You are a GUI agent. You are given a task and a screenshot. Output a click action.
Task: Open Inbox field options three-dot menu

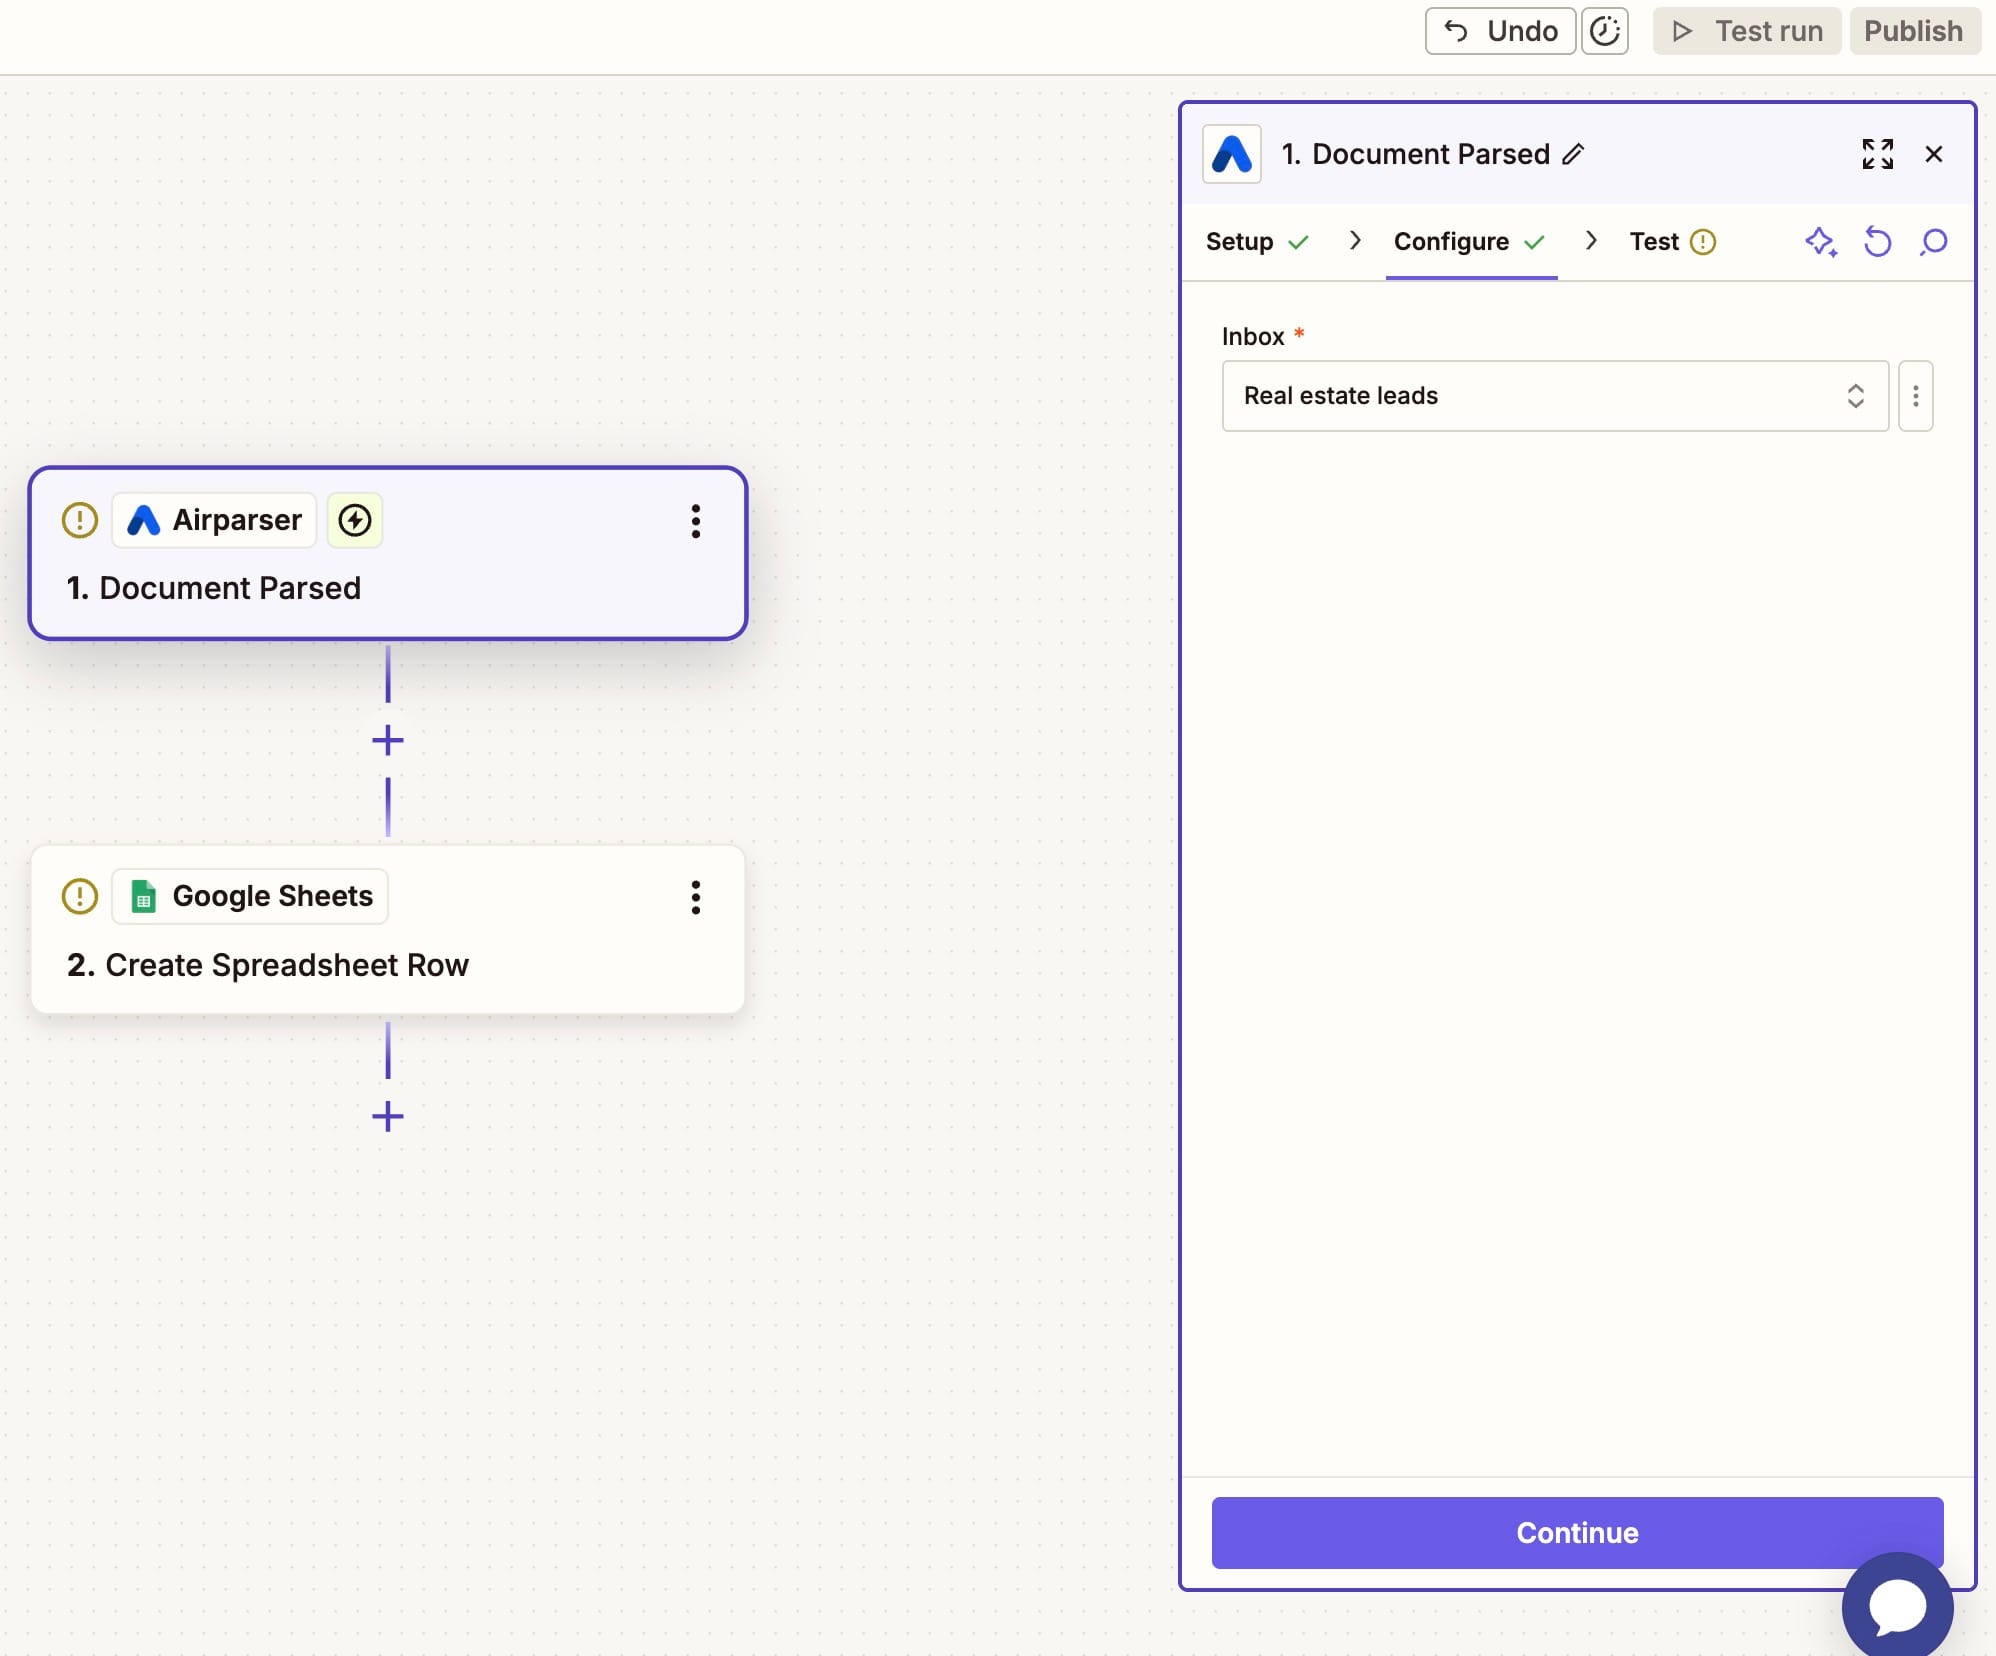click(x=1915, y=396)
